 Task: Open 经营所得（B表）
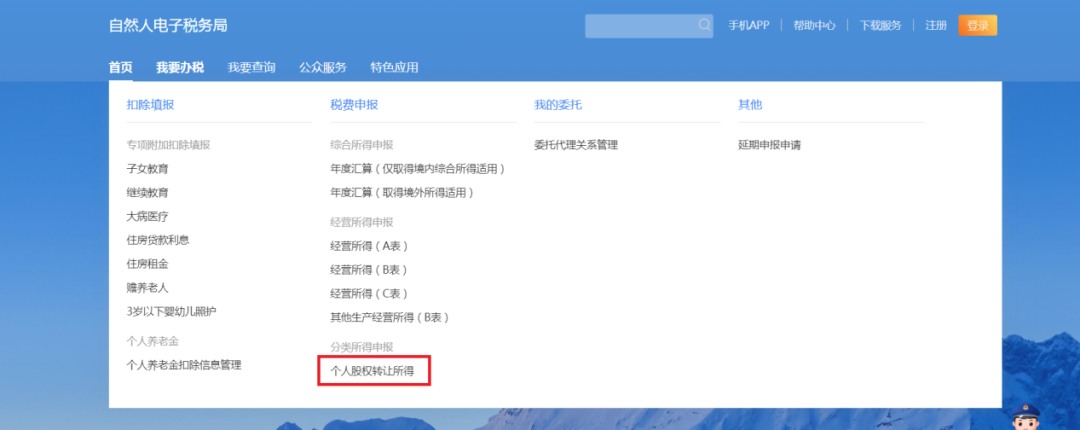pos(370,269)
